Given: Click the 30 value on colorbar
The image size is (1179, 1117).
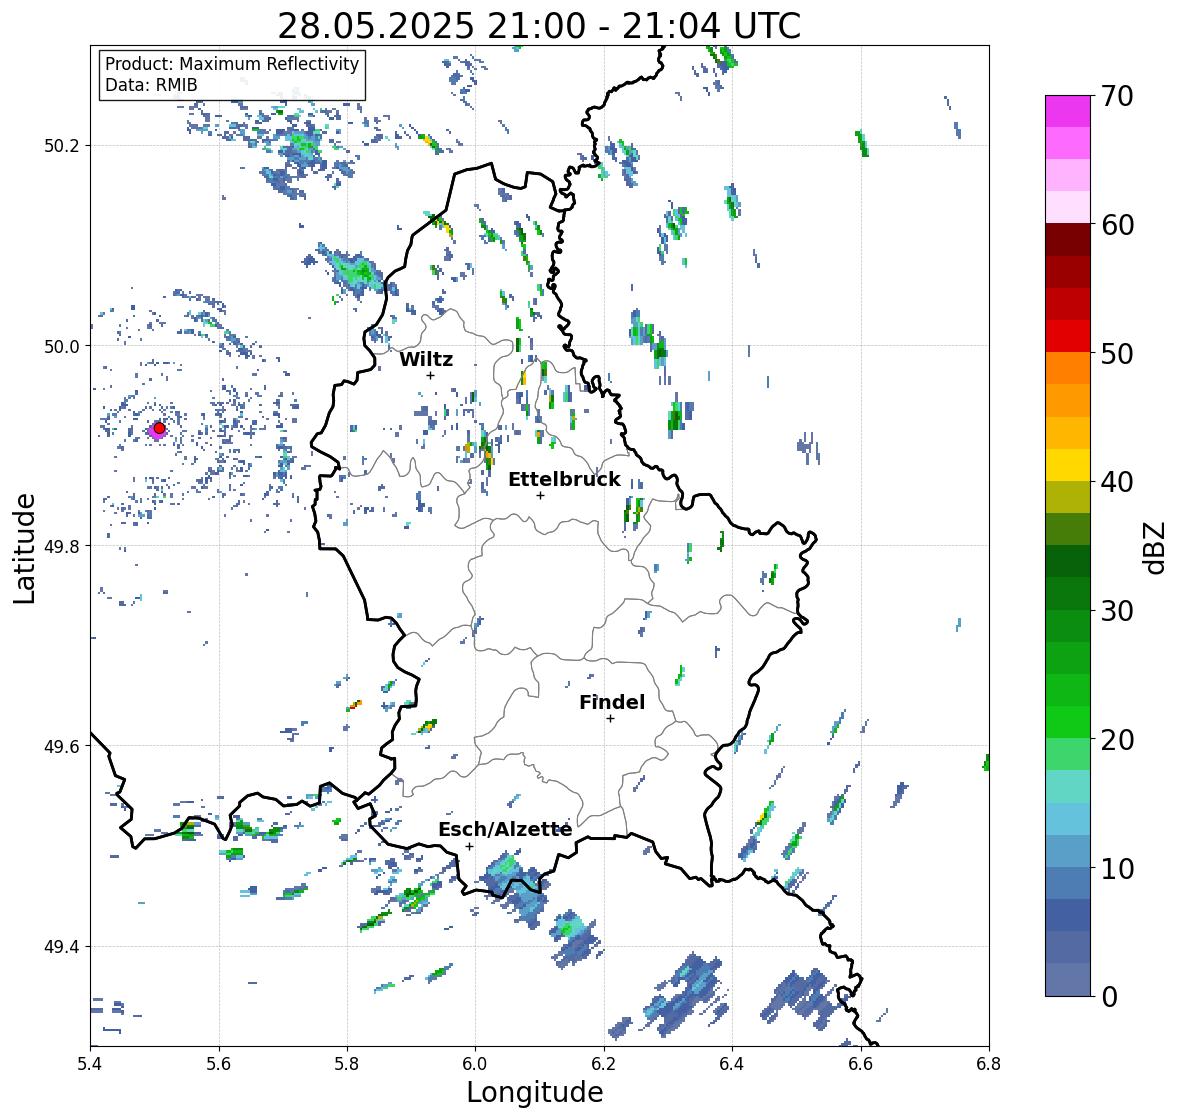Looking at the screenshot, I should pyautogui.click(x=1117, y=611).
